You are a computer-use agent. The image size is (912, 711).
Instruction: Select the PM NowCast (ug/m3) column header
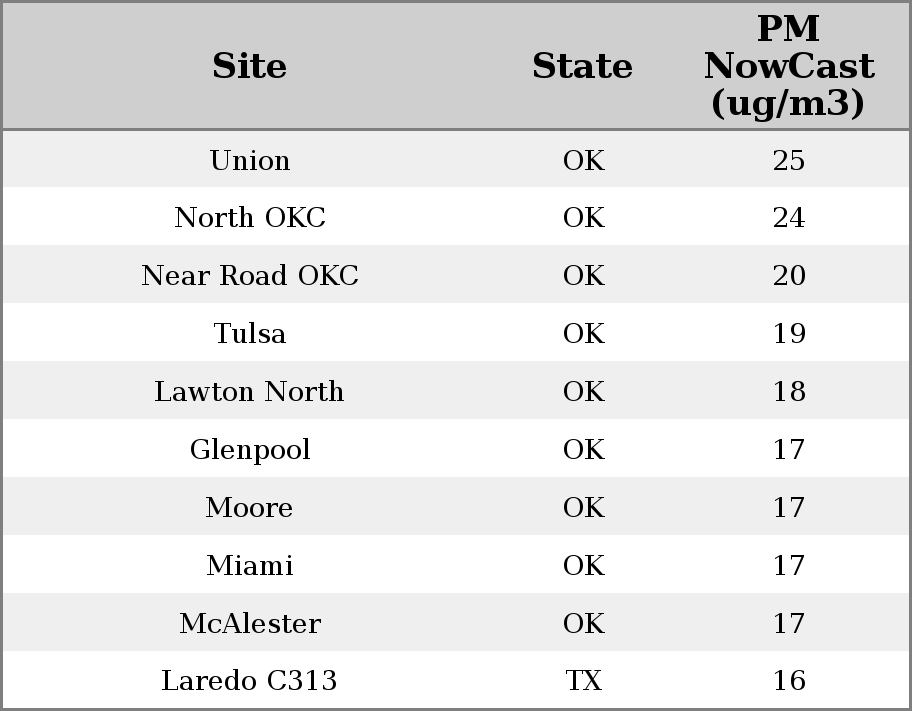788,67
